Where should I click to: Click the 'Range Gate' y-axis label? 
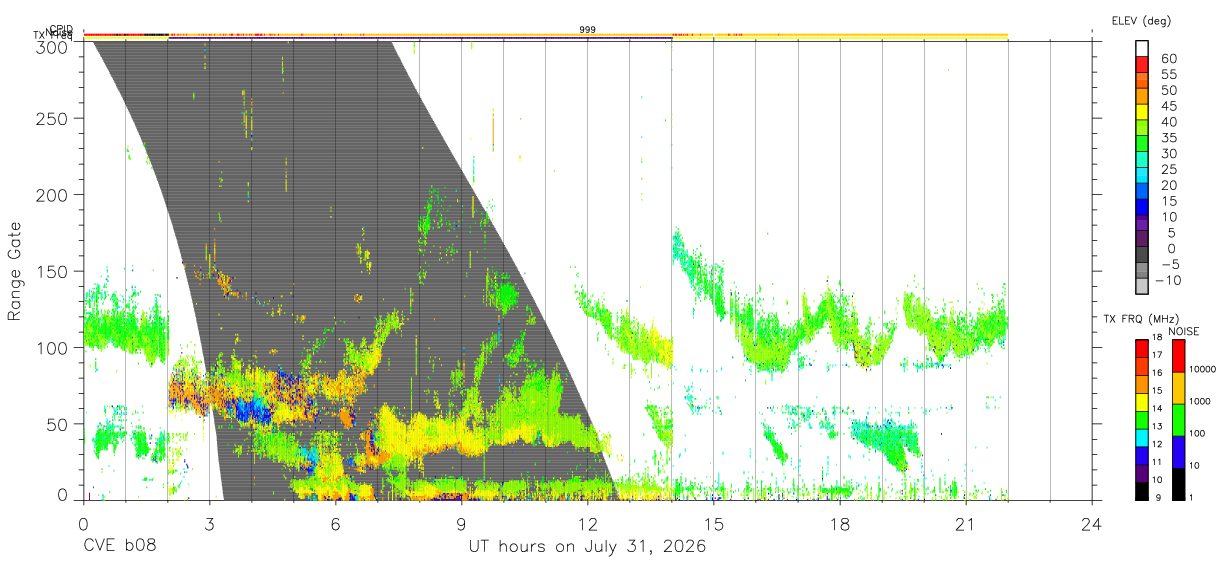(15, 272)
